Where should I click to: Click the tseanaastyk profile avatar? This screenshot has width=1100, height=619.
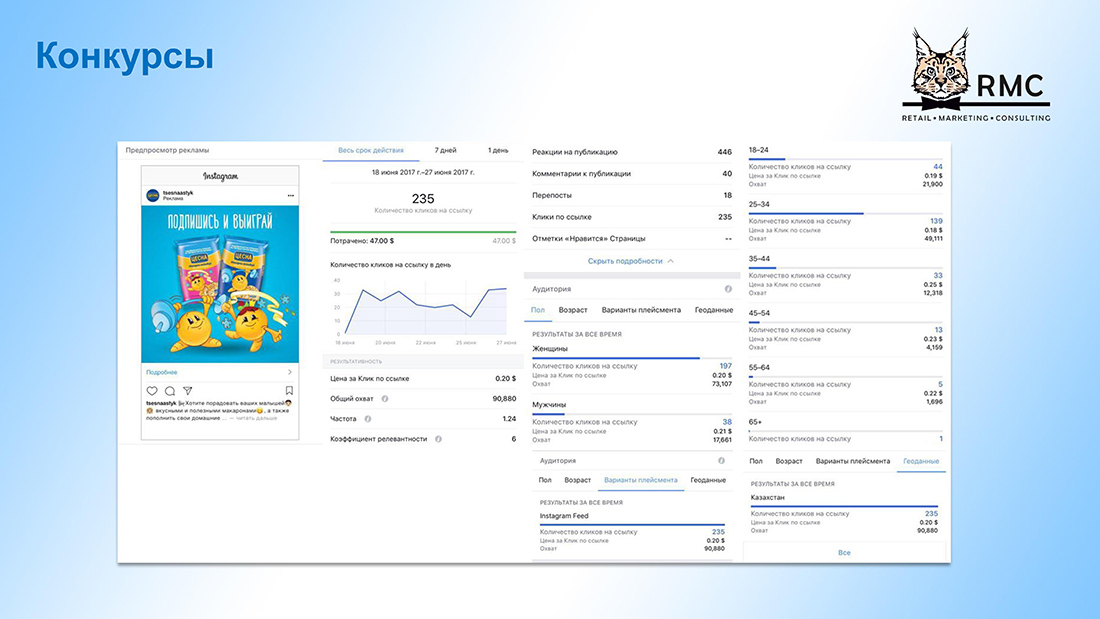click(x=153, y=195)
